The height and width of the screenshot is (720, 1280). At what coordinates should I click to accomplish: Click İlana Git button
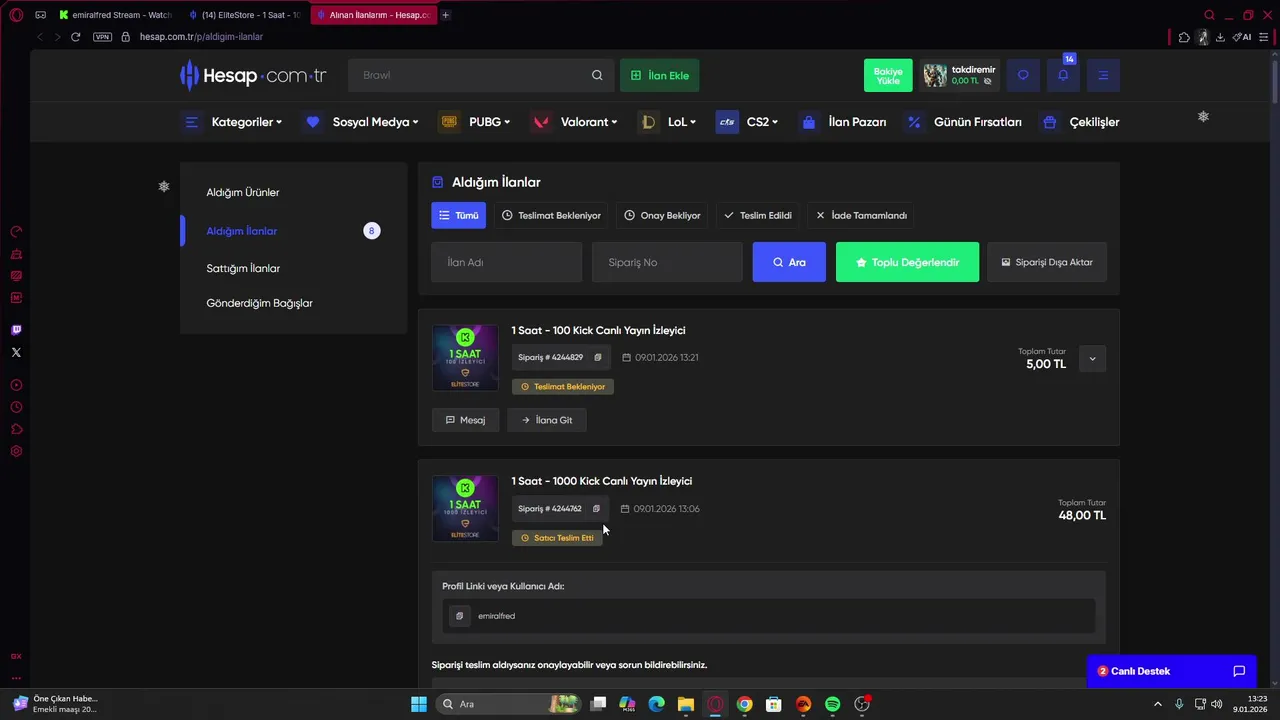pos(547,420)
